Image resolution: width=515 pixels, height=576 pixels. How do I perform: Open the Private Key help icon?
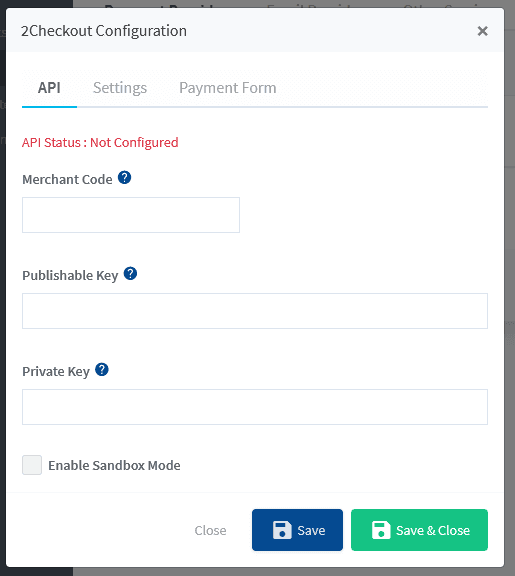point(102,370)
